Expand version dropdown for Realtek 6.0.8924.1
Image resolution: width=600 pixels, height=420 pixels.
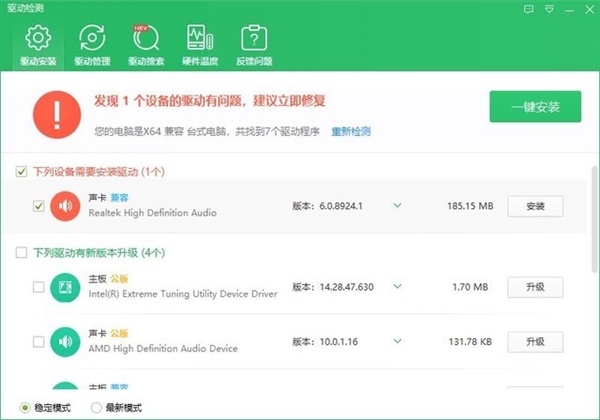tap(397, 206)
